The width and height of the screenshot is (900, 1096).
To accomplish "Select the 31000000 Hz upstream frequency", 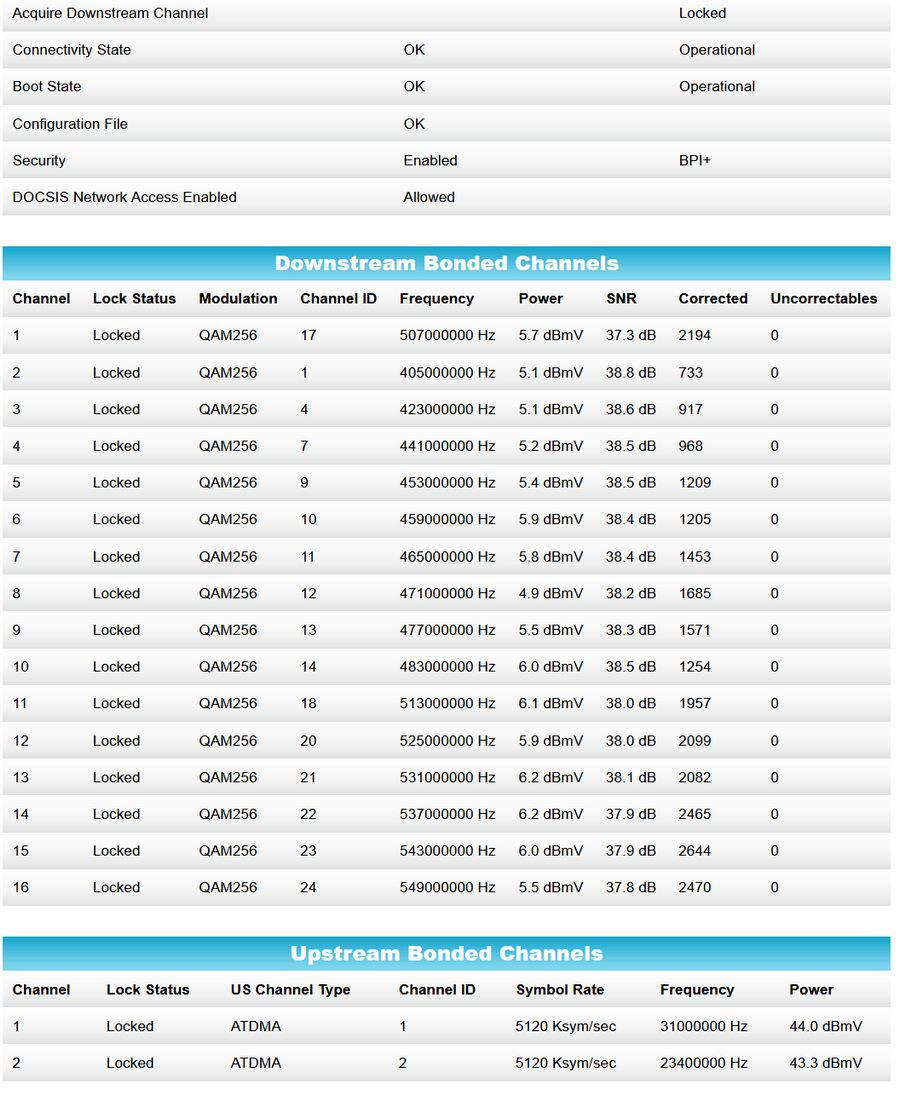I will pyautogui.click(x=704, y=1027).
